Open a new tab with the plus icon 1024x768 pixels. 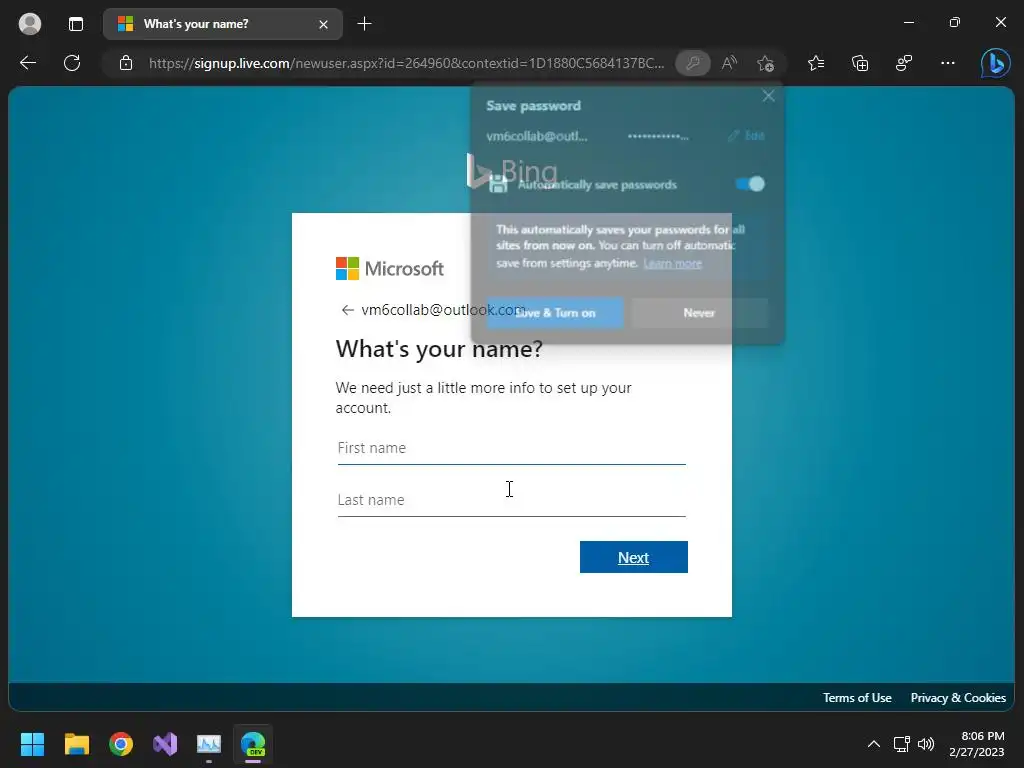(x=364, y=24)
